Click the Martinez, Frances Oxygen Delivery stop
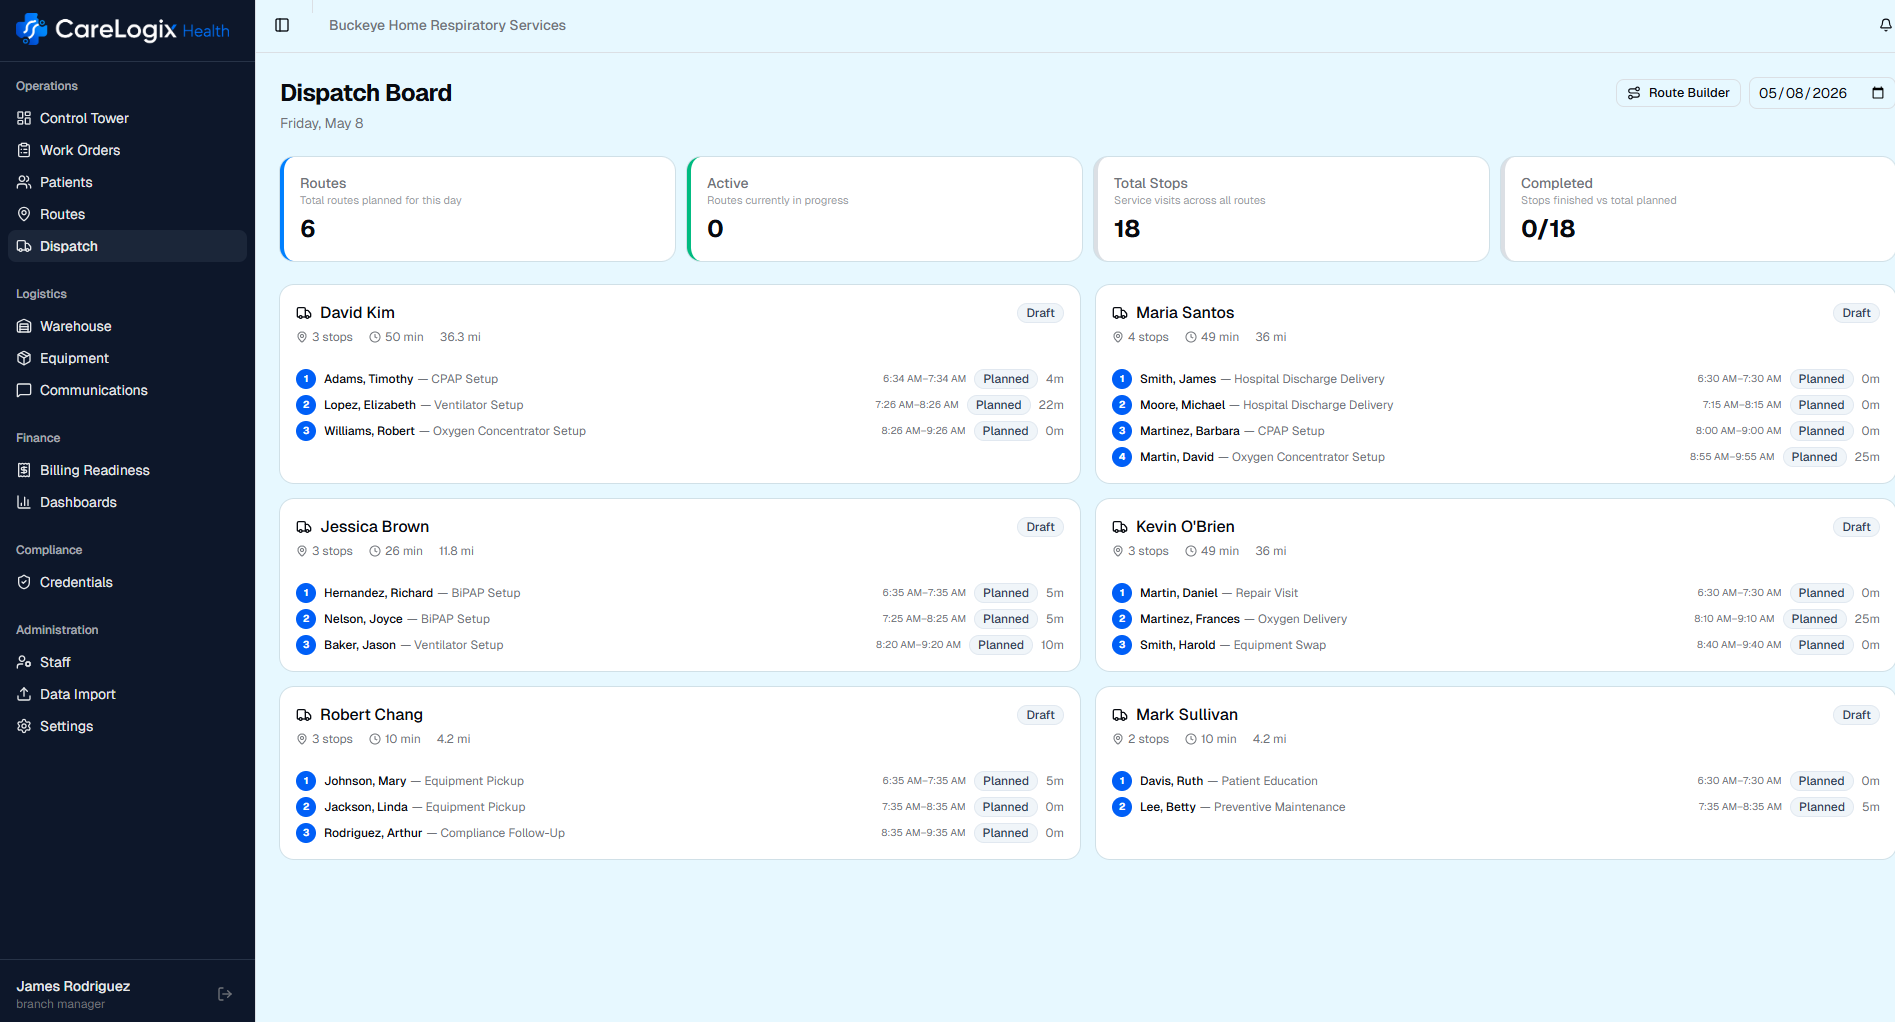The width and height of the screenshot is (1895, 1022). tap(1496, 619)
